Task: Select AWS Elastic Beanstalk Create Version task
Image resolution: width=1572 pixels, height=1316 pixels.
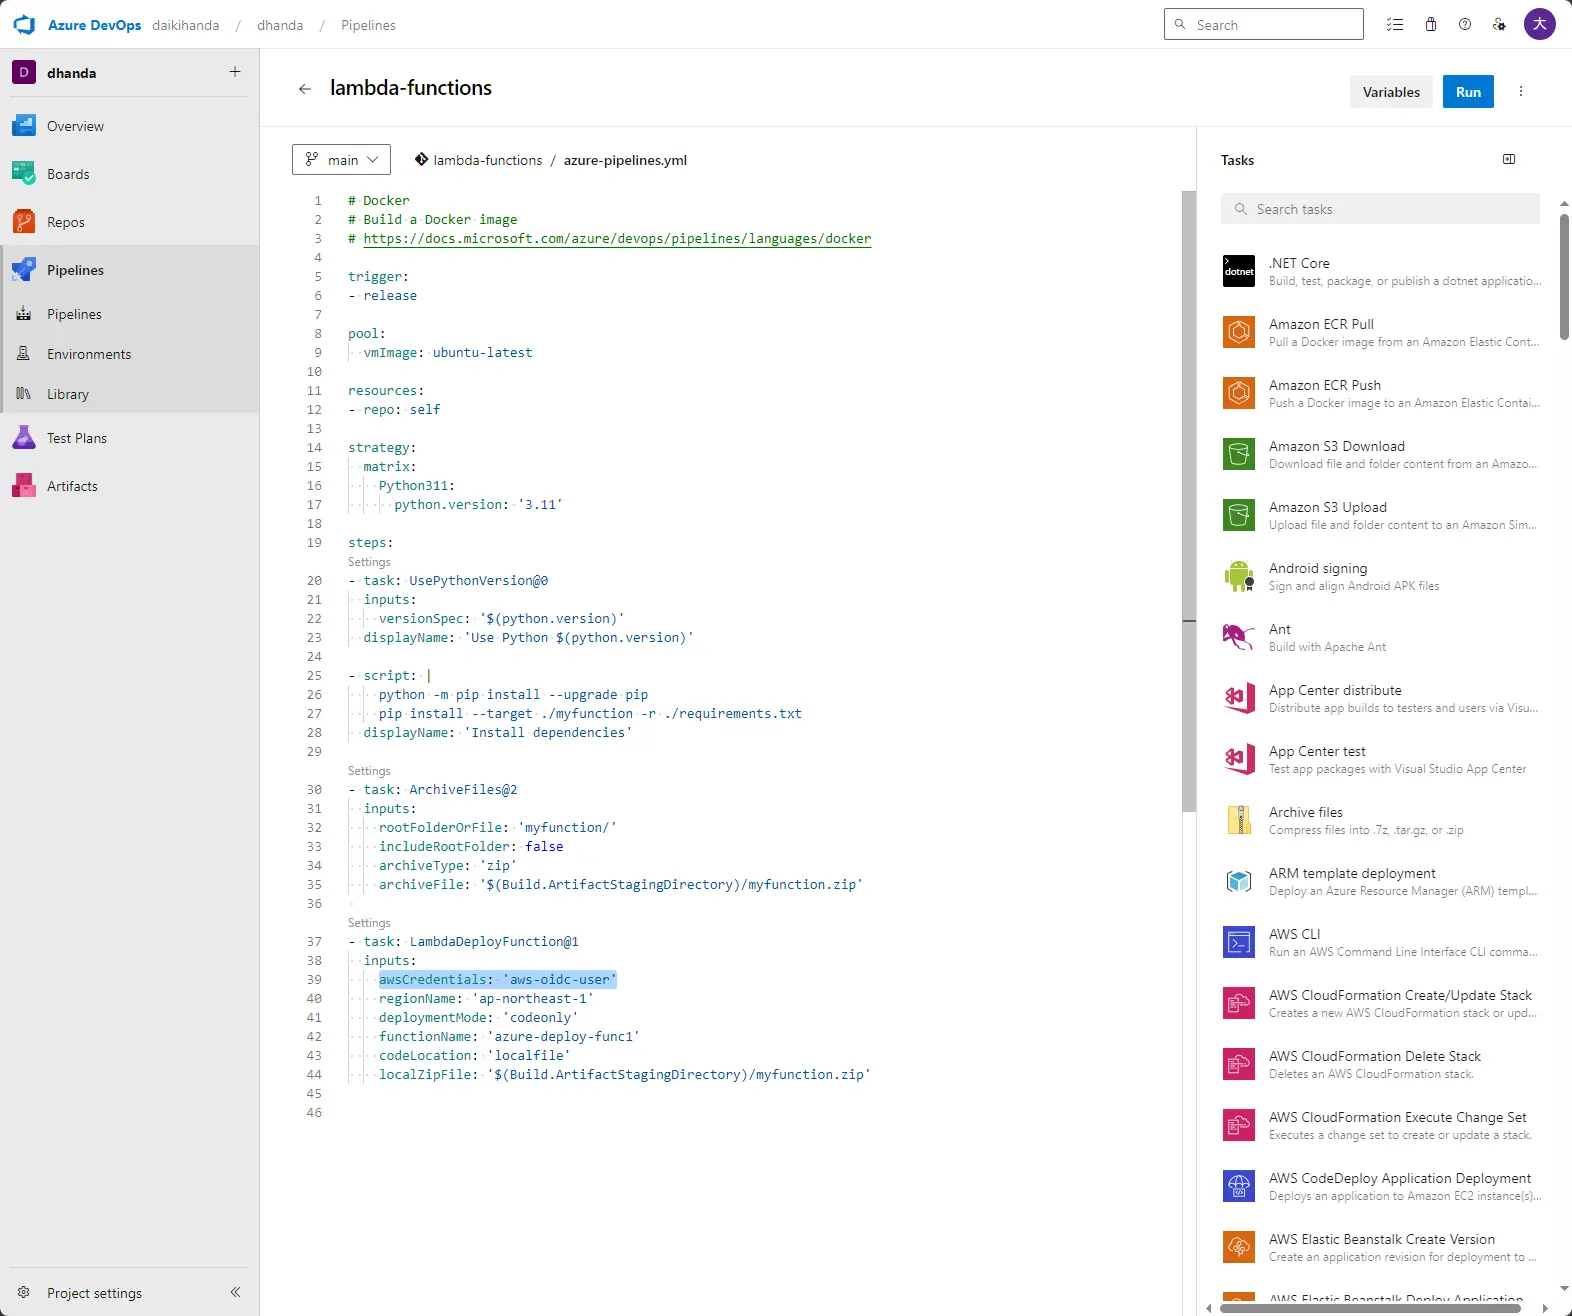Action: 1380,1247
